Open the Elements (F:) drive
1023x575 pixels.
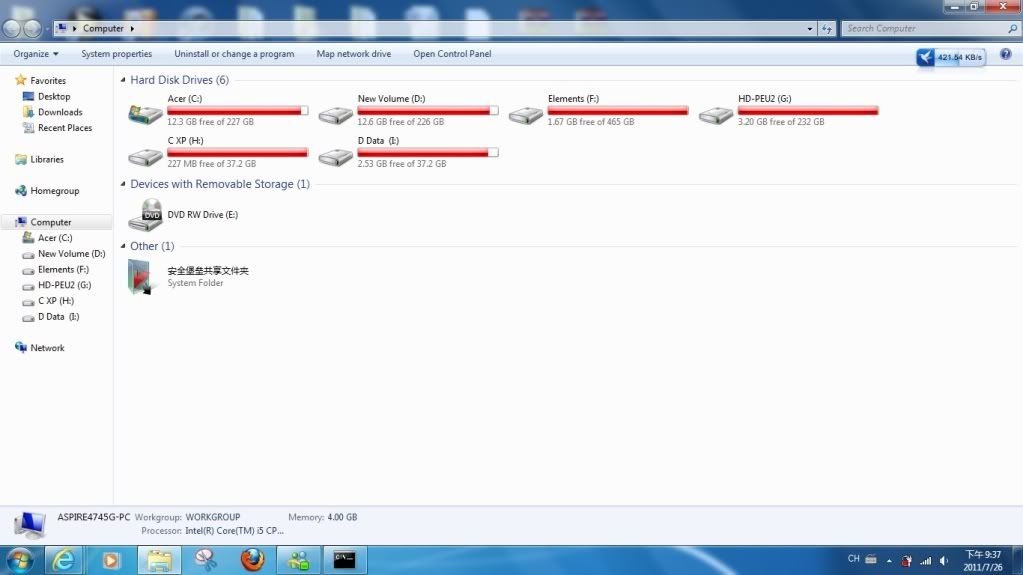point(526,114)
